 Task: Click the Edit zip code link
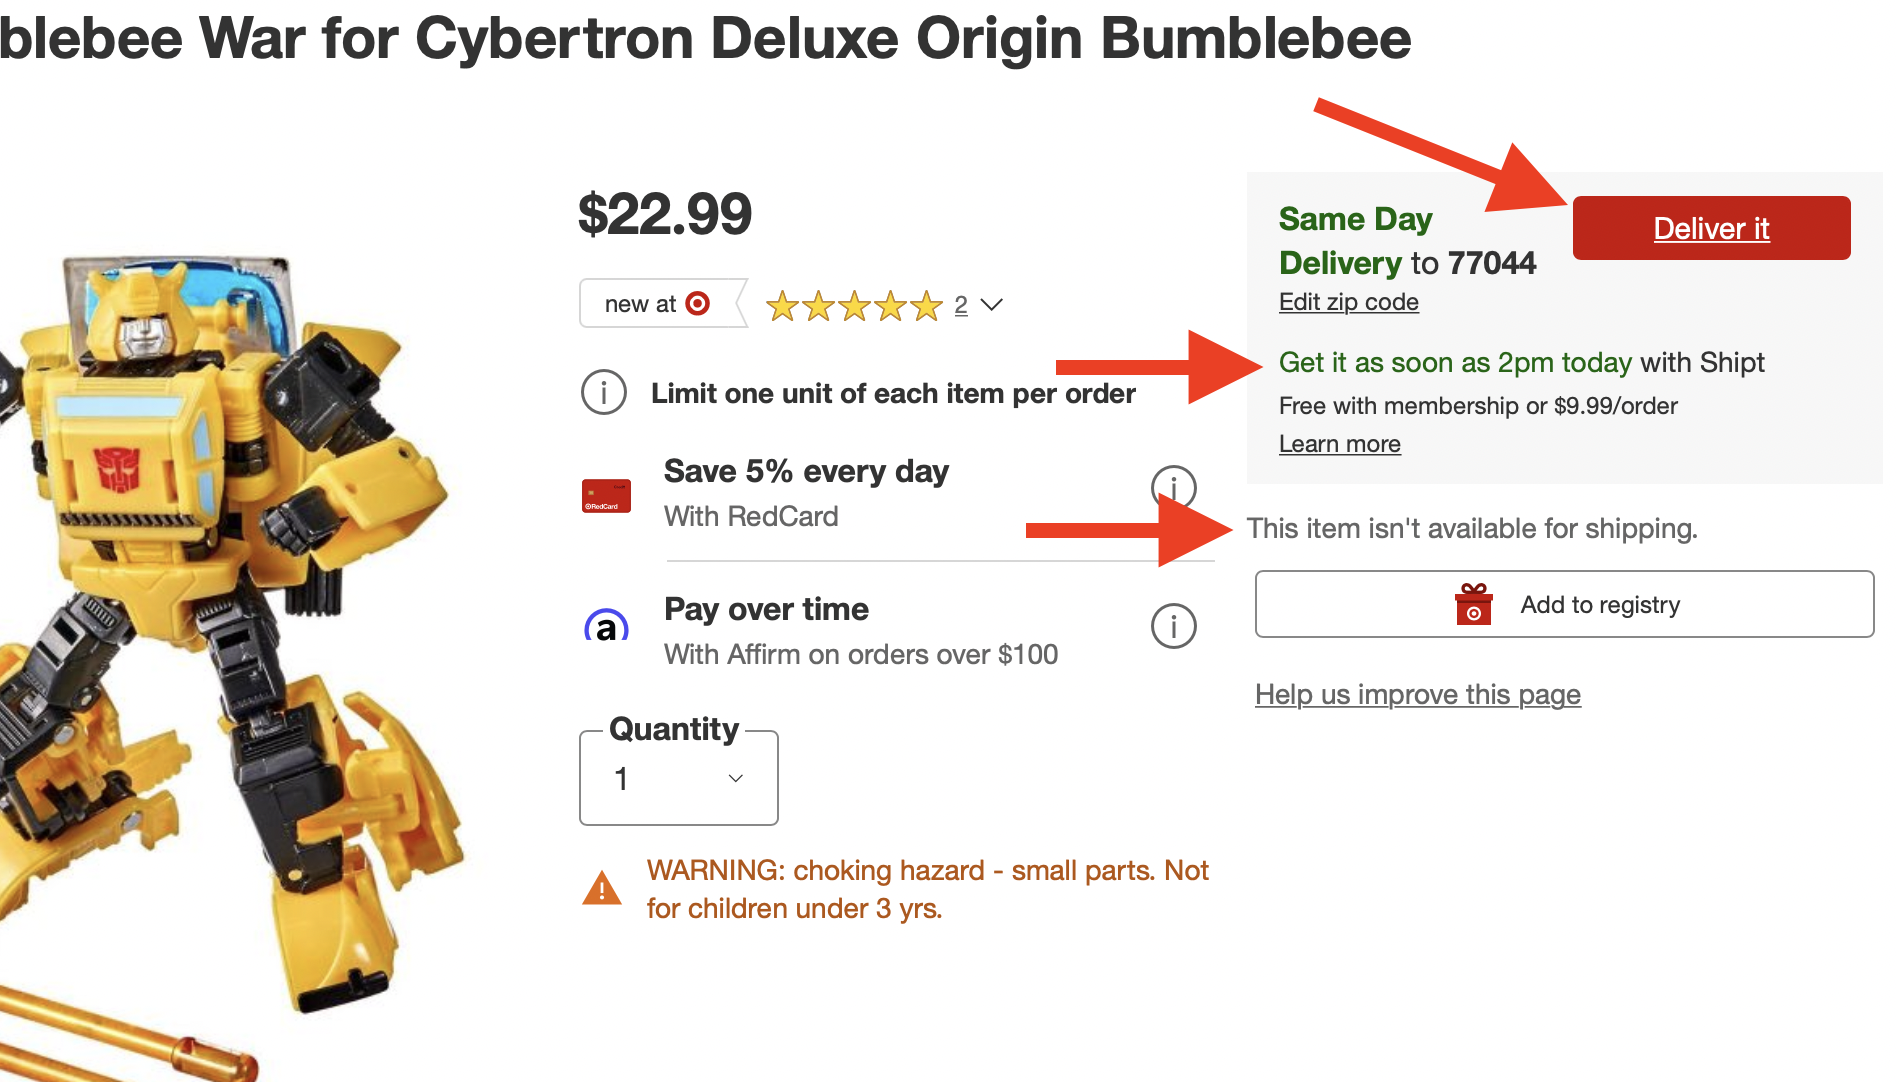click(x=1348, y=302)
